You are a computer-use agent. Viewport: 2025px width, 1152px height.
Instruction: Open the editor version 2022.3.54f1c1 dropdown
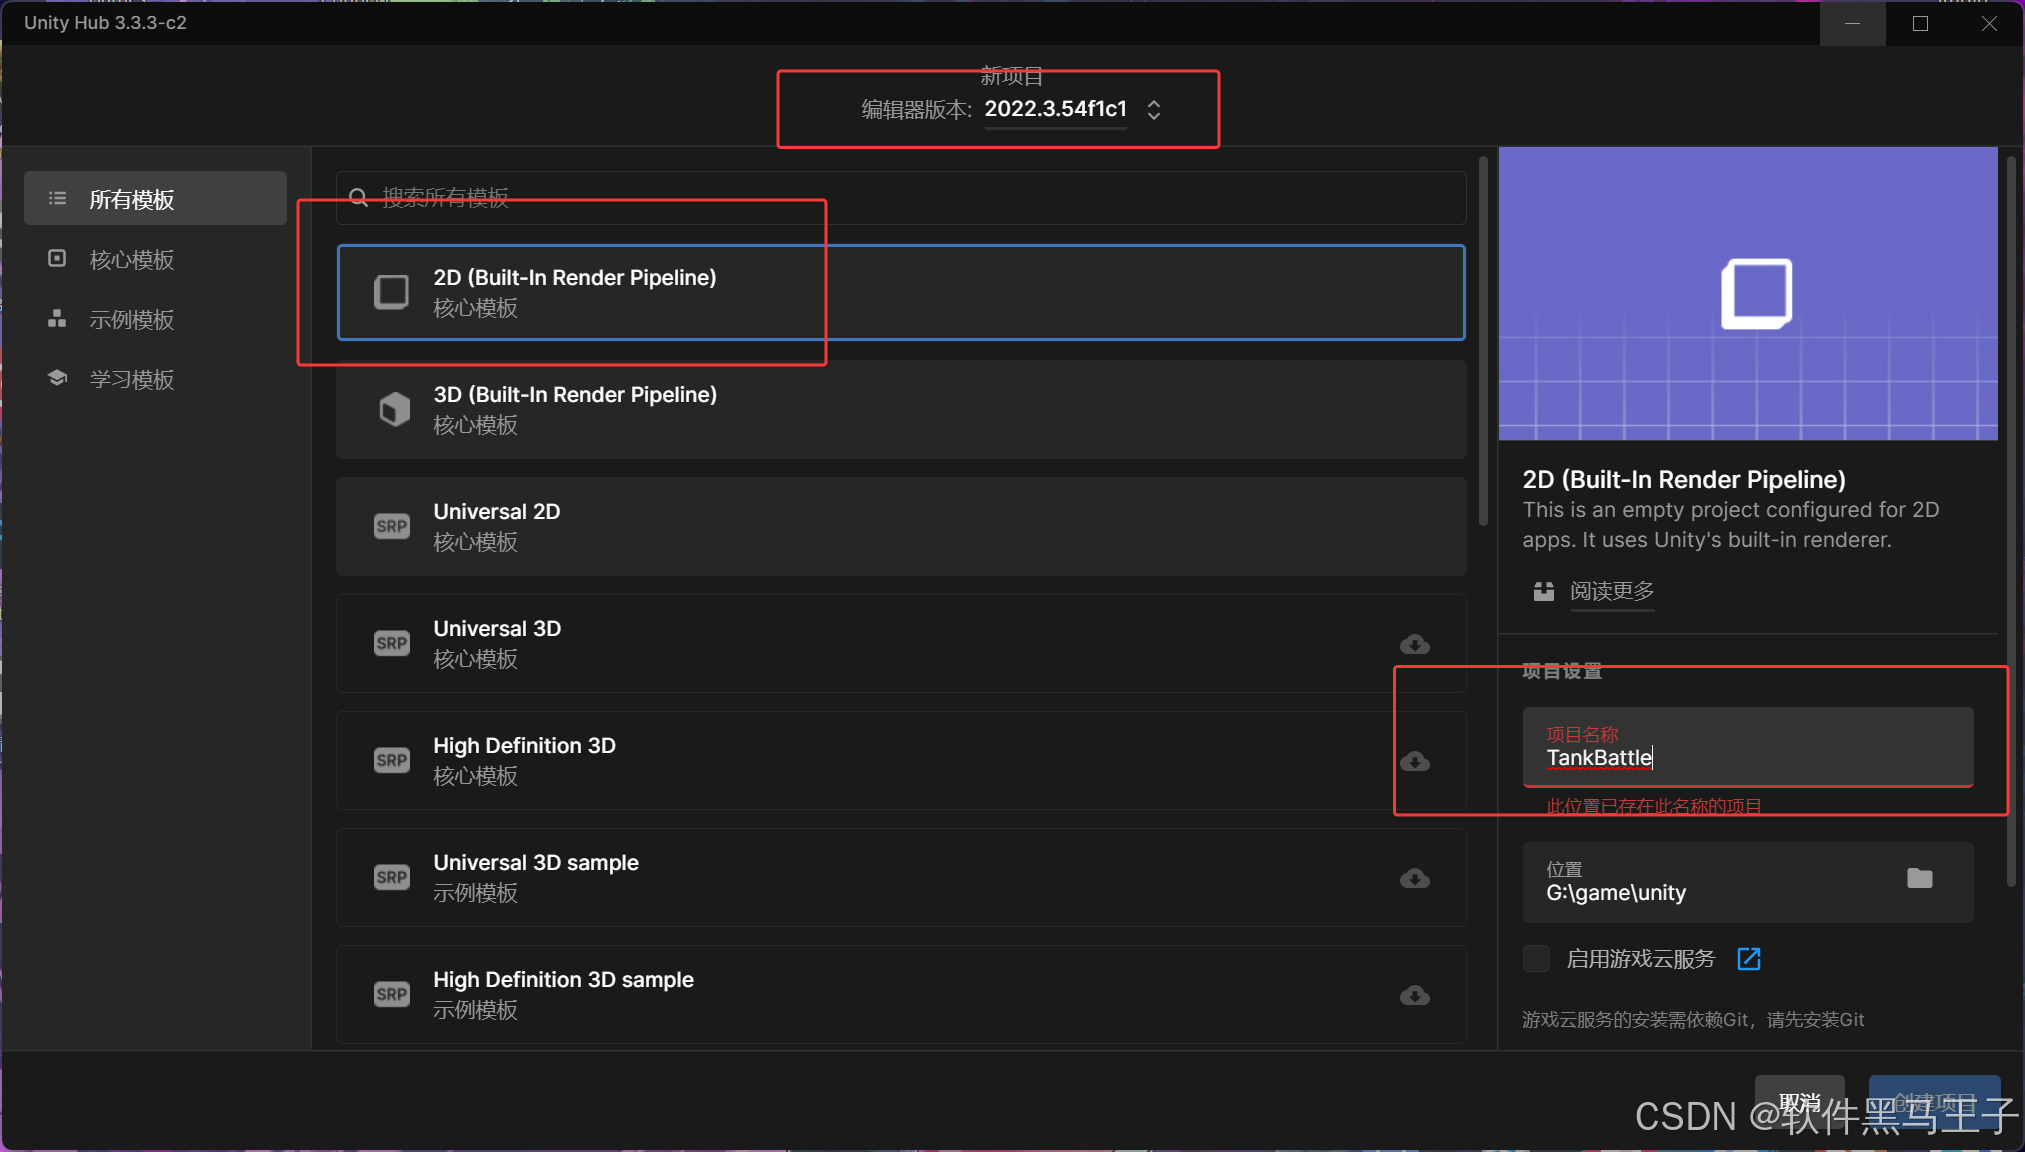point(1055,109)
